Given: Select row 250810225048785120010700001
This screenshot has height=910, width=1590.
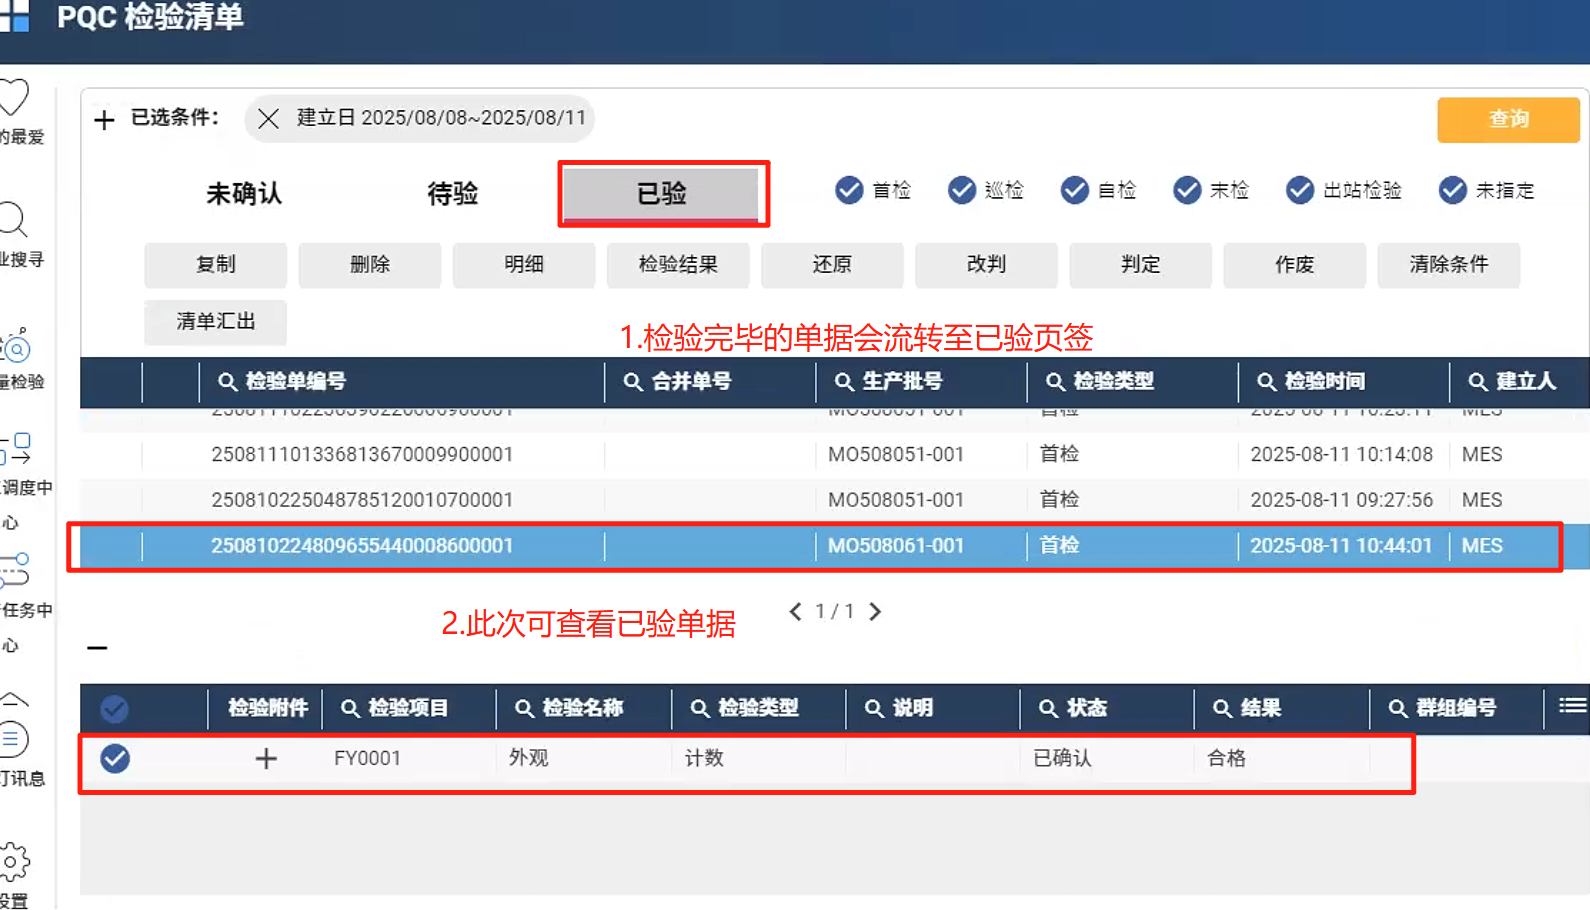Looking at the screenshot, I should click(835, 500).
